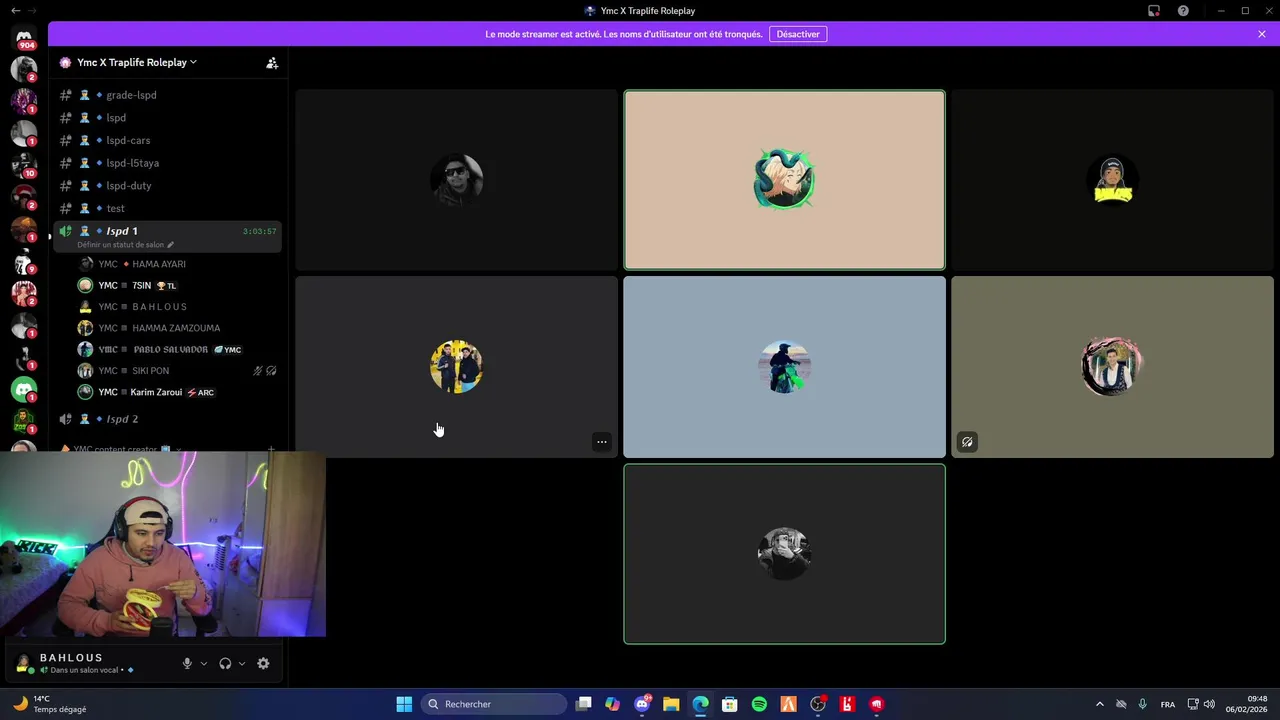Click the Désactiver streamer mode button
Screen dimensions: 1280x720
point(798,34)
